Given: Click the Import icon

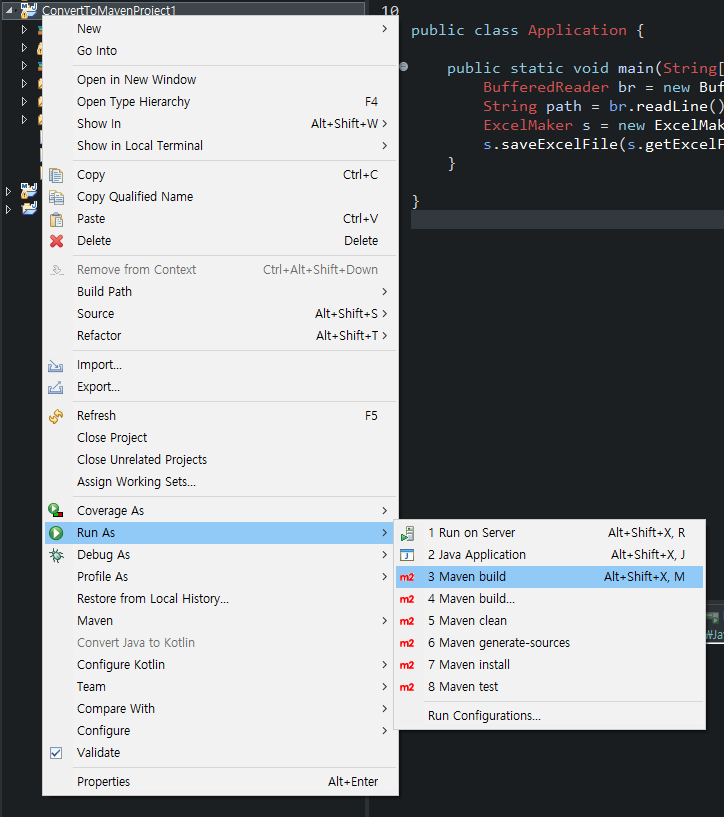Looking at the screenshot, I should tap(56, 365).
